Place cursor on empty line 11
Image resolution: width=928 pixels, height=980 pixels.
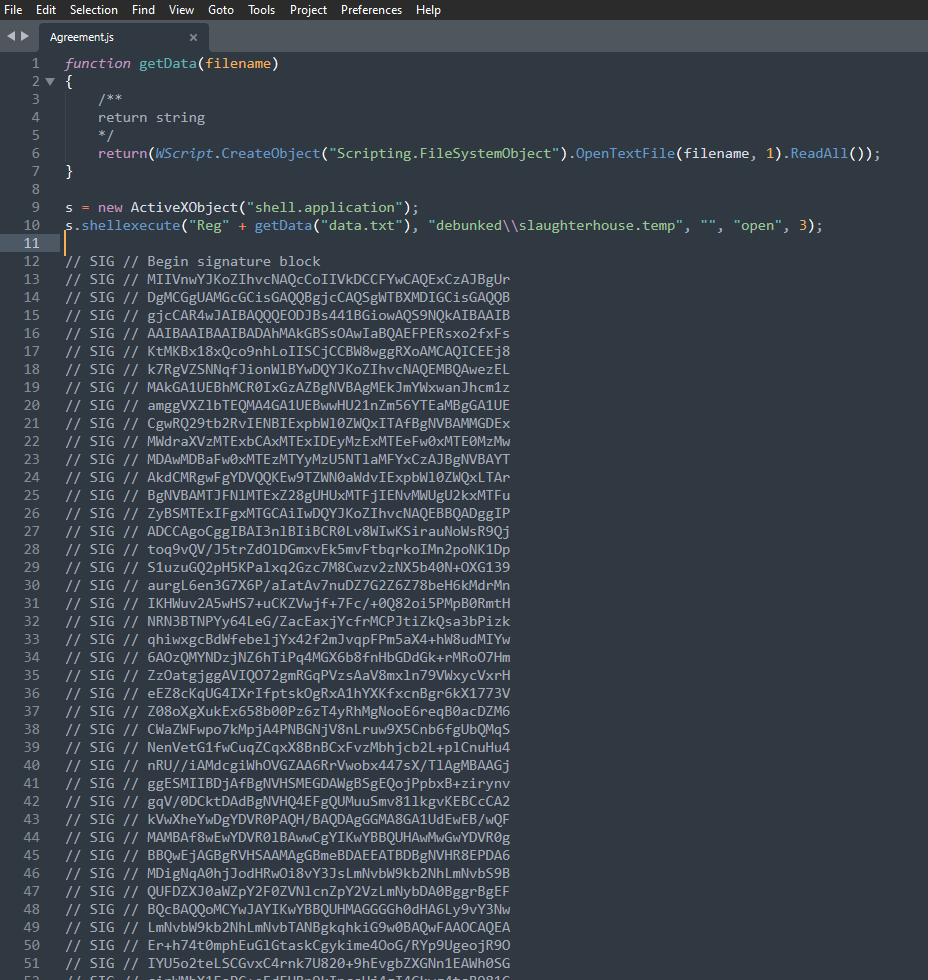point(494,243)
